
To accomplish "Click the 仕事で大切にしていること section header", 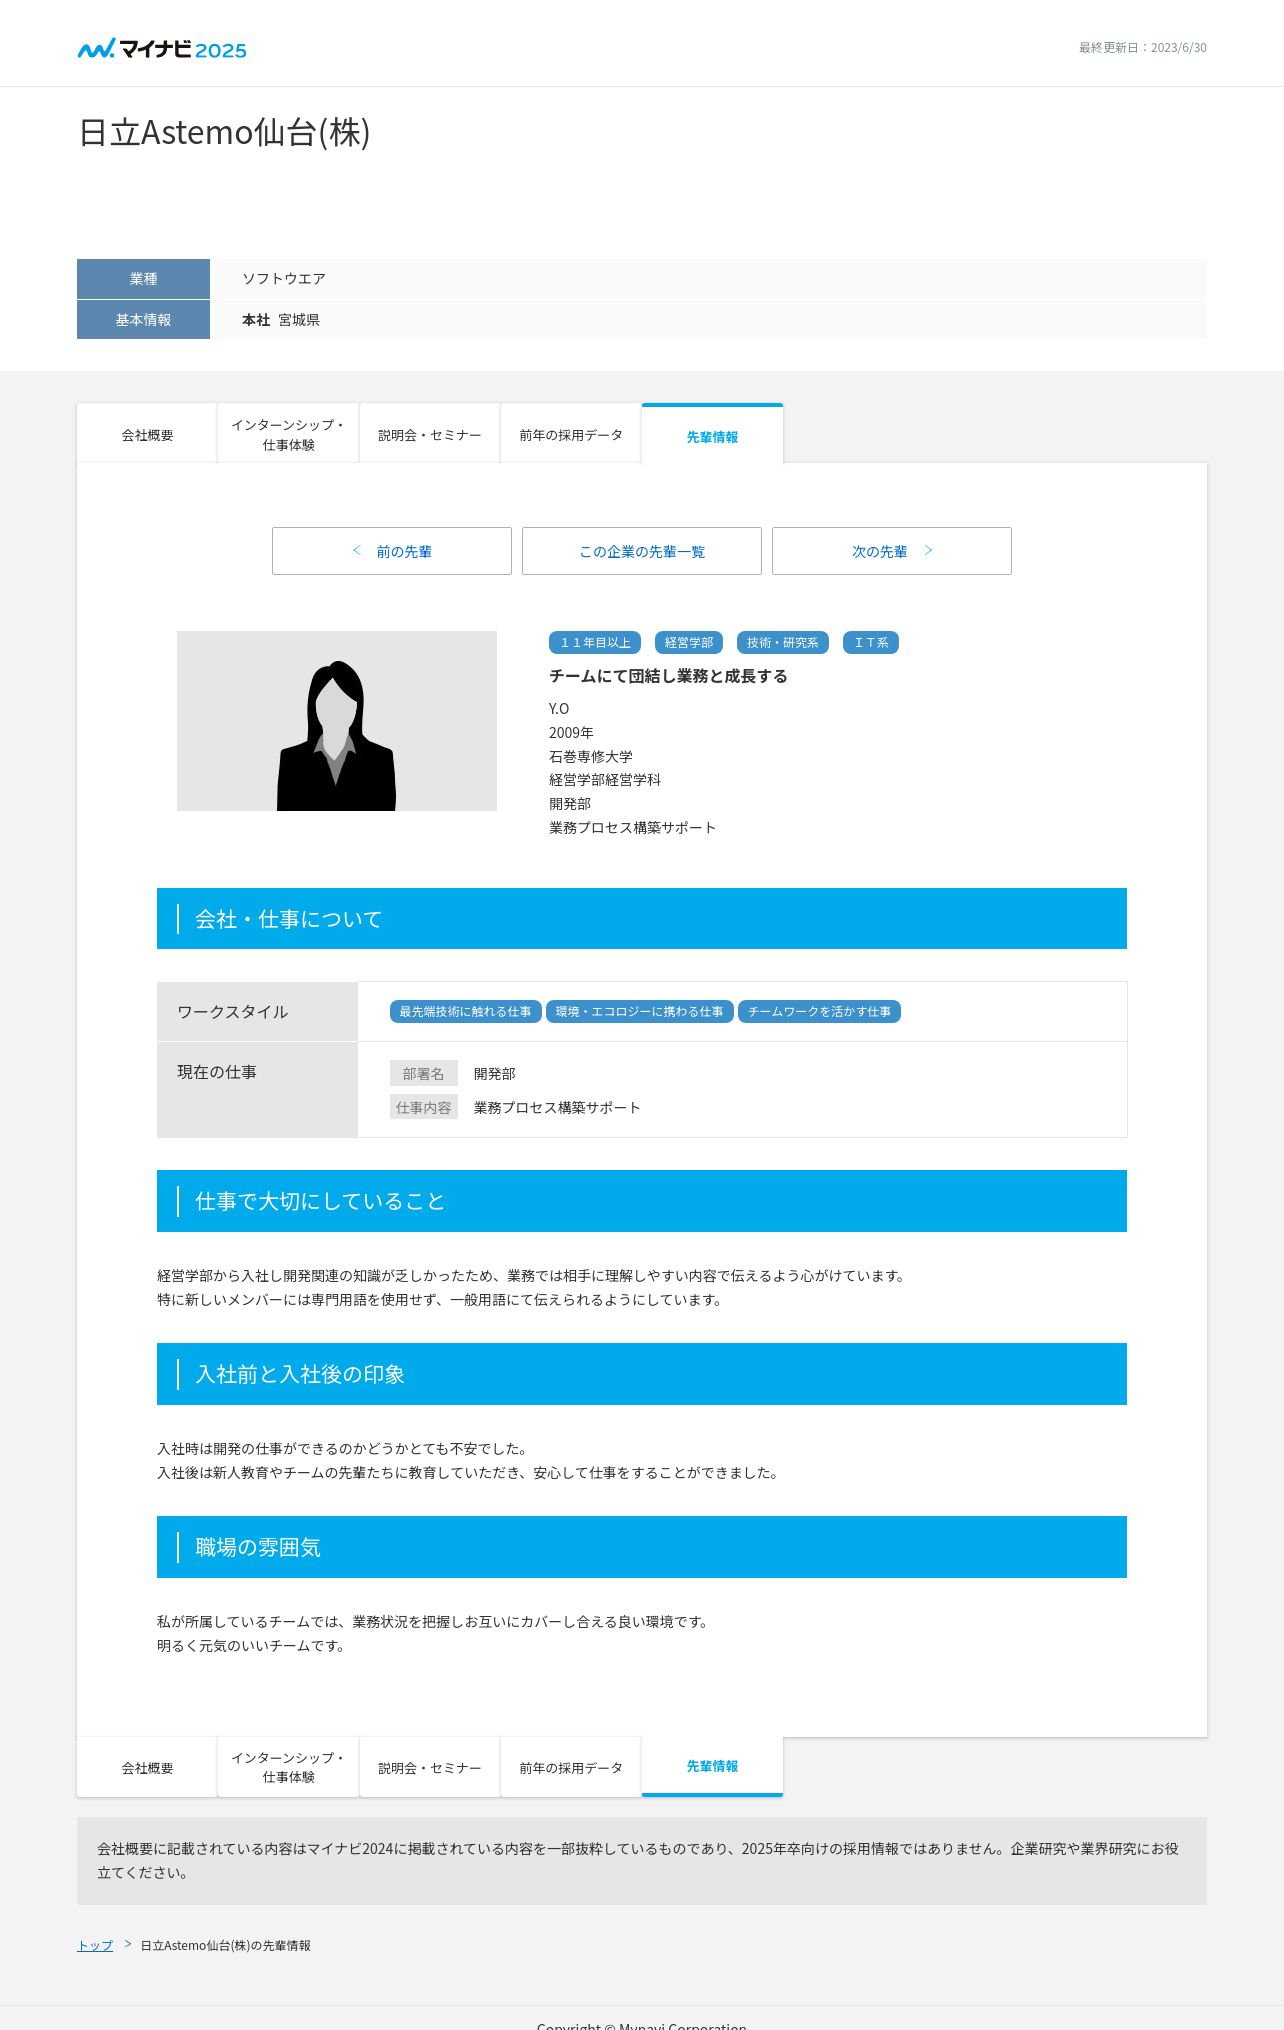I will pyautogui.click(x=642, y=1201).
